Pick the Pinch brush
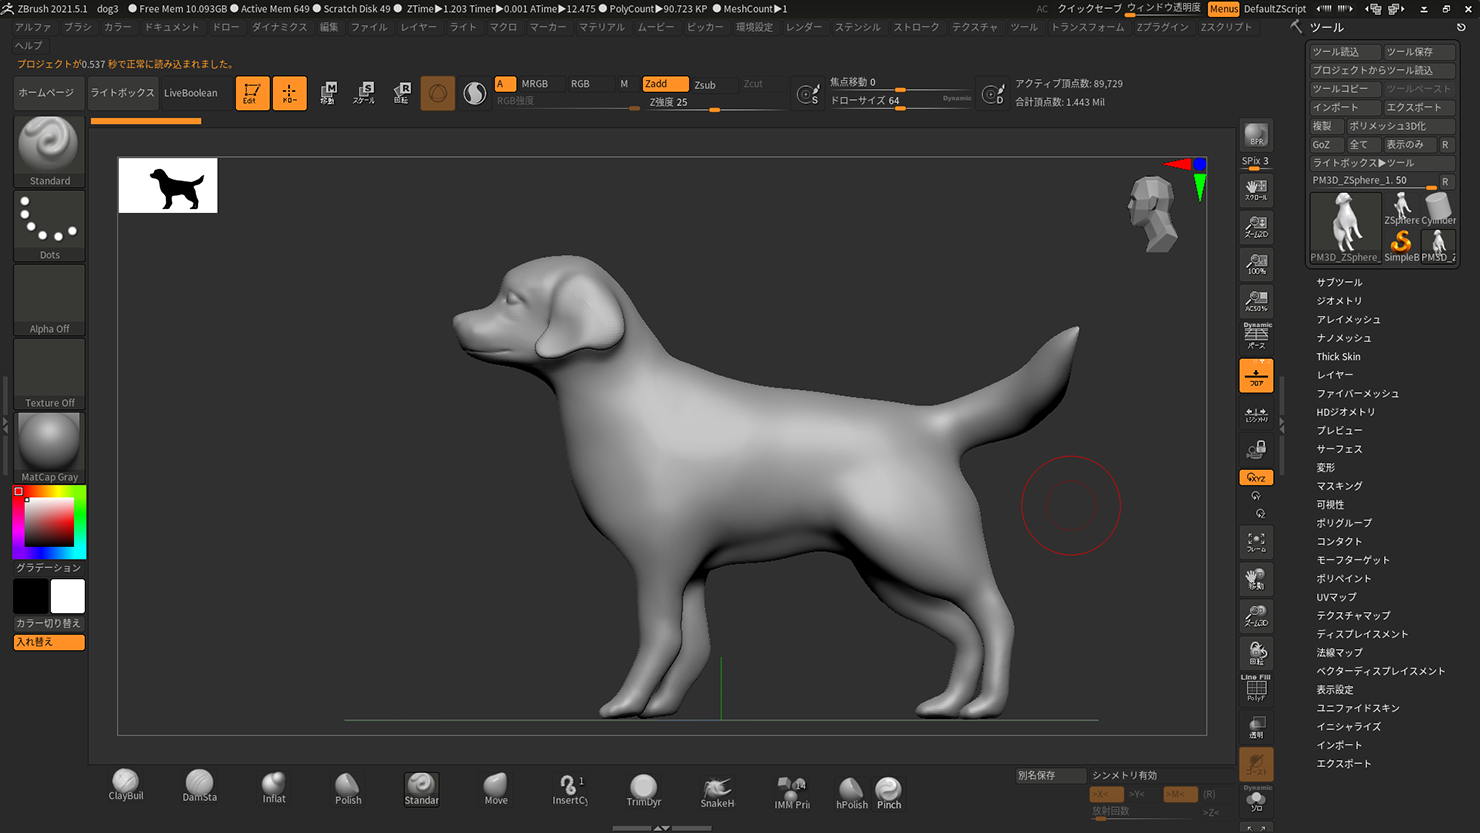This screenshot has height=833, width=1480. pos(888,791)
